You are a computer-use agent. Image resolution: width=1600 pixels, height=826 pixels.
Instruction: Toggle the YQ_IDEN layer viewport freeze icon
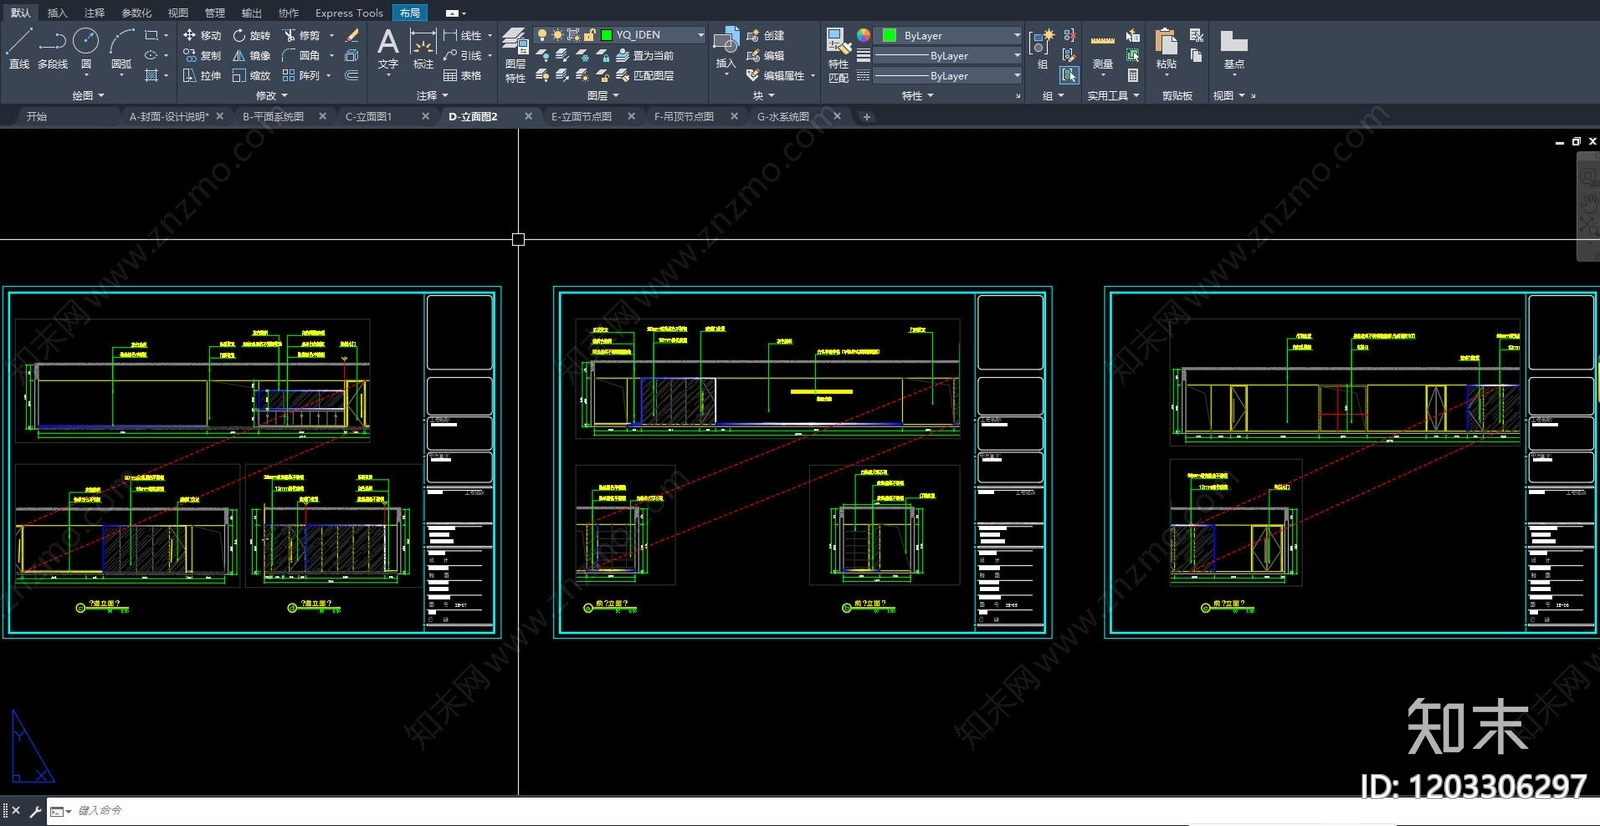[x=574, y=35]
